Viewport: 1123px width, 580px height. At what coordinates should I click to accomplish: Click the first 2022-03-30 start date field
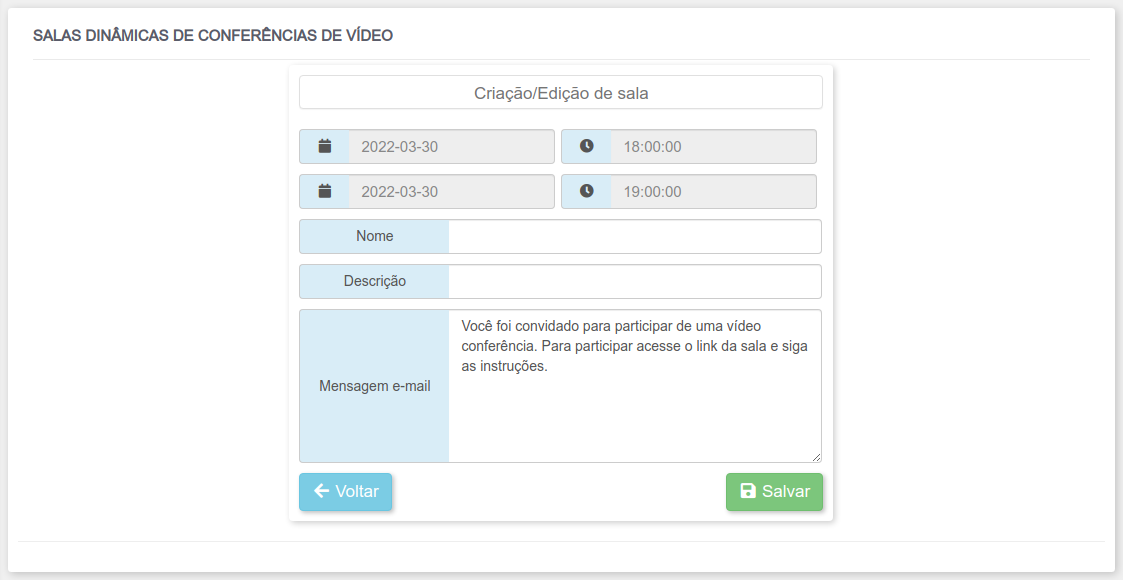(x=451, y=147)
